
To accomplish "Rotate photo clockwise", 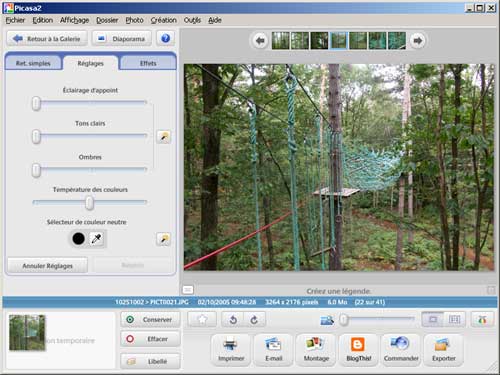I will pos(254,320).
